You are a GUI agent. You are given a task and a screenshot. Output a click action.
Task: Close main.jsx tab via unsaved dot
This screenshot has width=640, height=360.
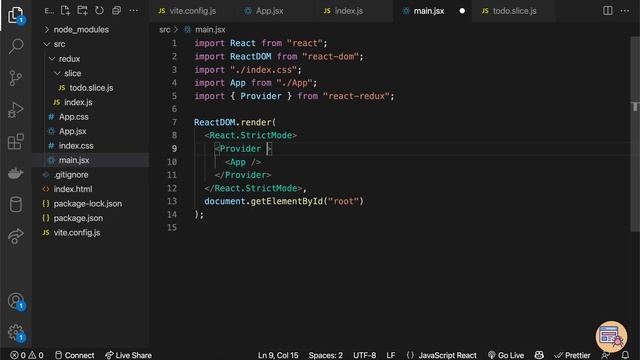click(462, 11)
